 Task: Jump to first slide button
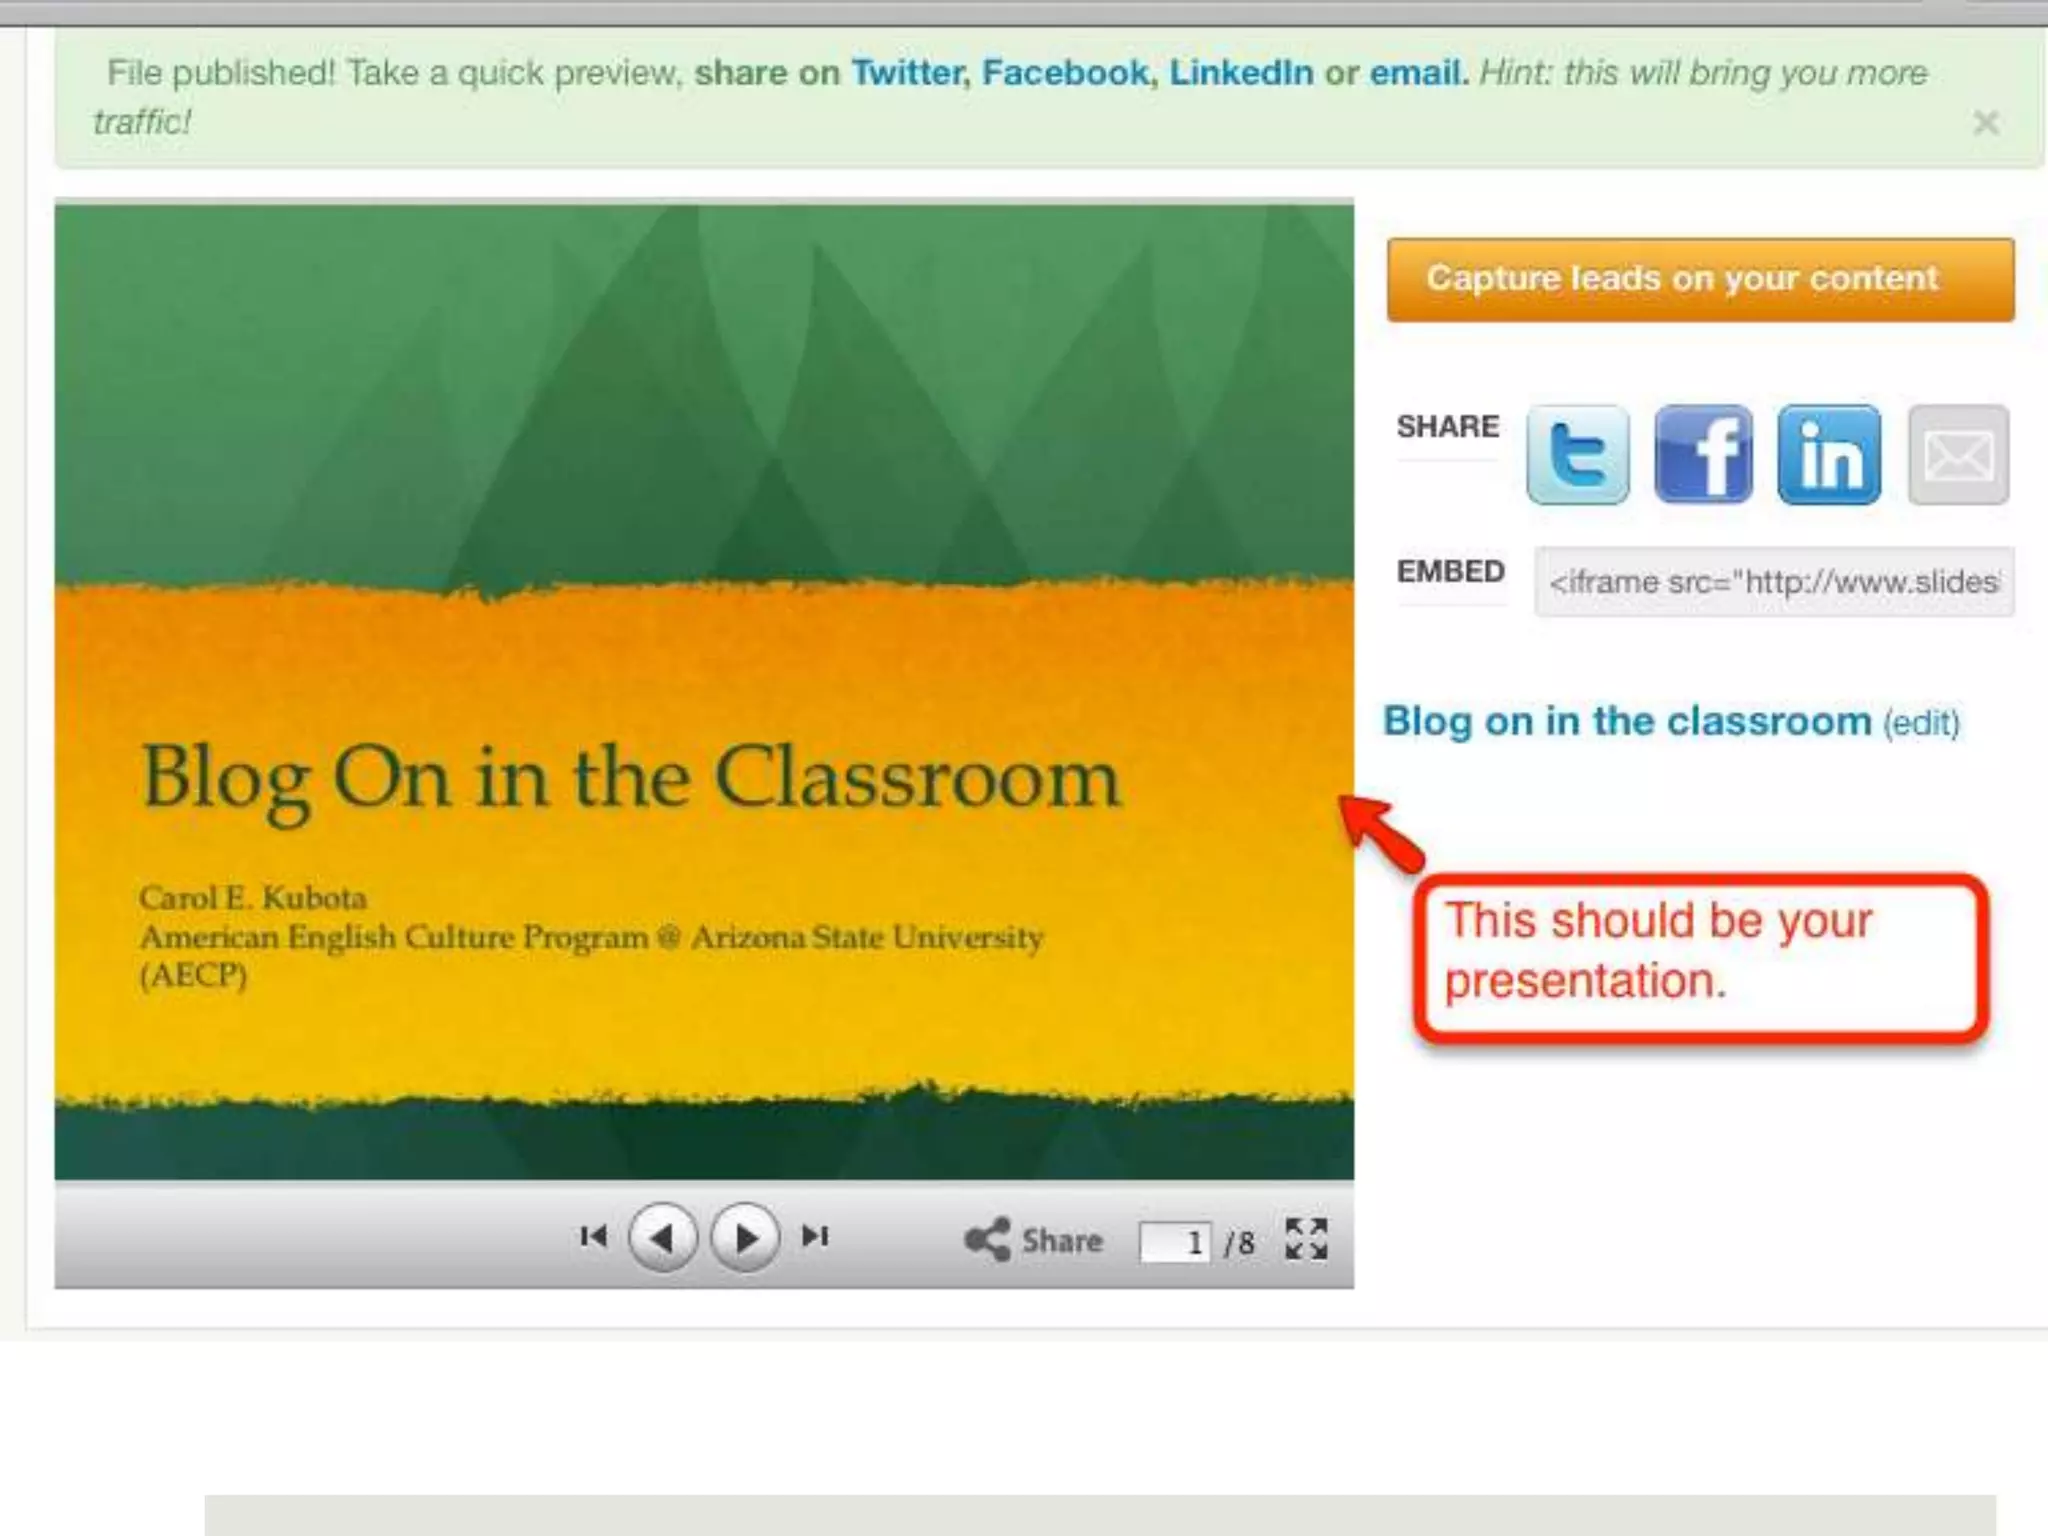tap(593, 1237)
